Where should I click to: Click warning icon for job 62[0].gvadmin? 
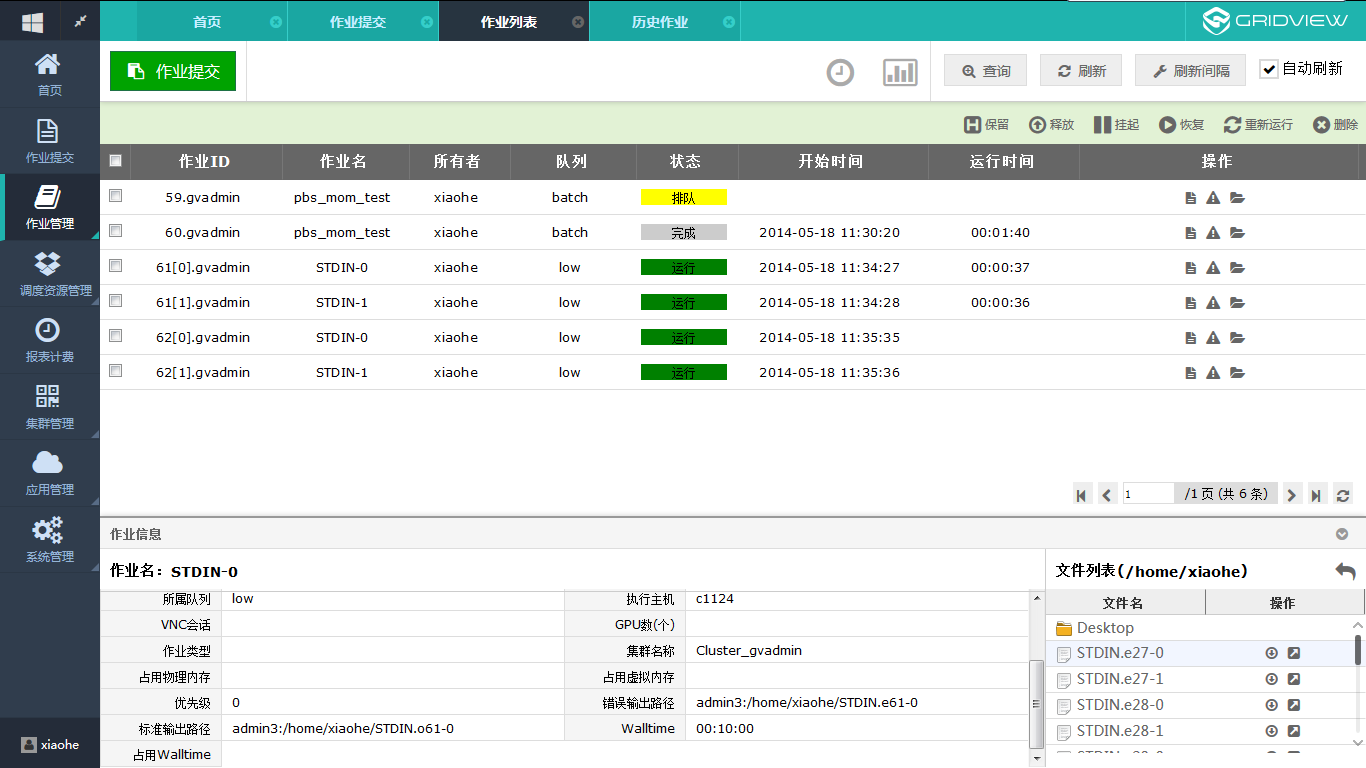click(x=1213, y=338)
